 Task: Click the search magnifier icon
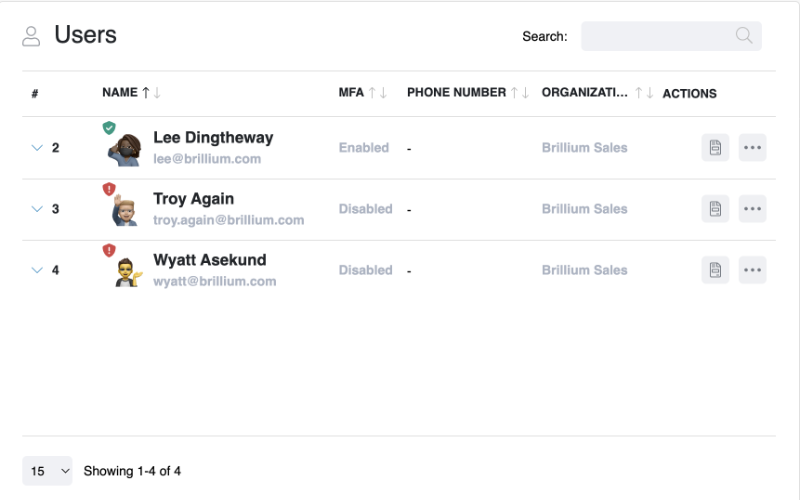pos(744,36)
